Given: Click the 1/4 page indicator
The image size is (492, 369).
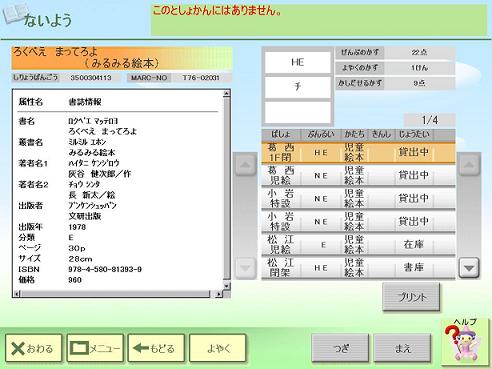Looking at the screenshot, I should tap(430, 120).
